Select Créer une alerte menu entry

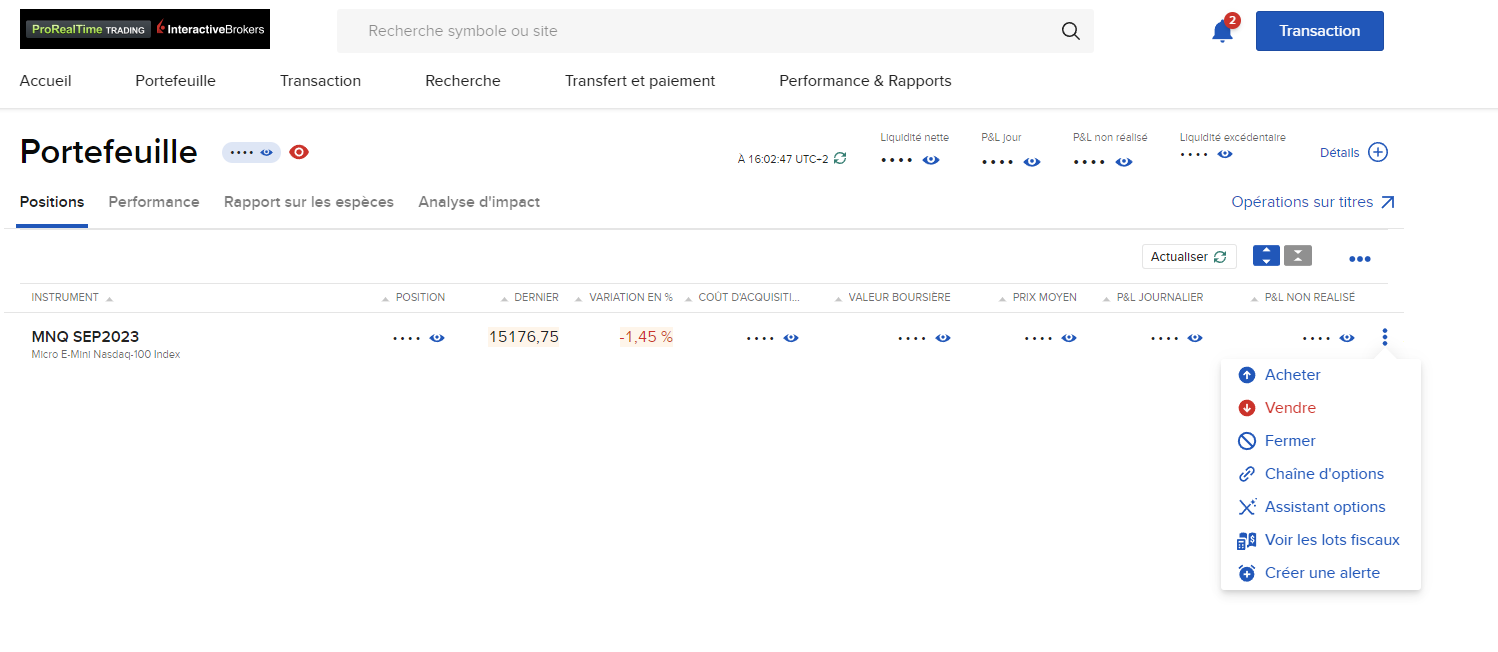coord(1322,573)
